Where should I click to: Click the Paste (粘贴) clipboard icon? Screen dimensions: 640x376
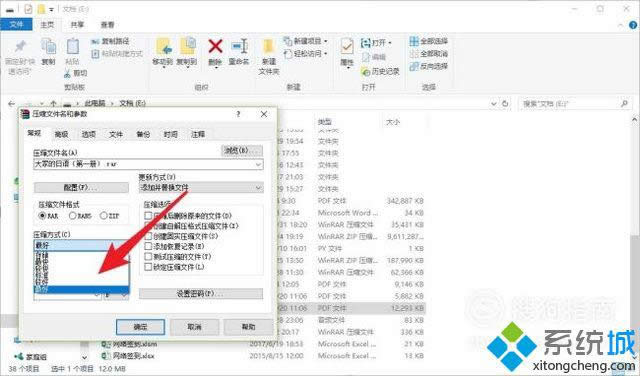pyautogui.click(x=73, y=47)
